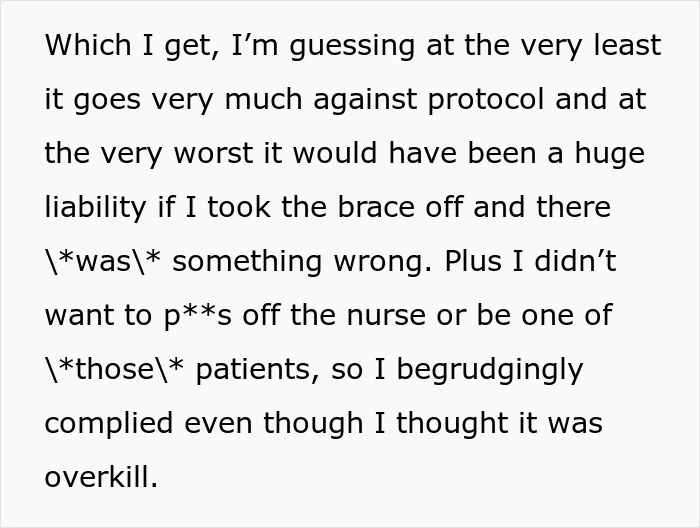The height and width of the screenshot is (528, 700).
Task: Click the word "nurse" in the sixth line
Action: pos(386,318)
